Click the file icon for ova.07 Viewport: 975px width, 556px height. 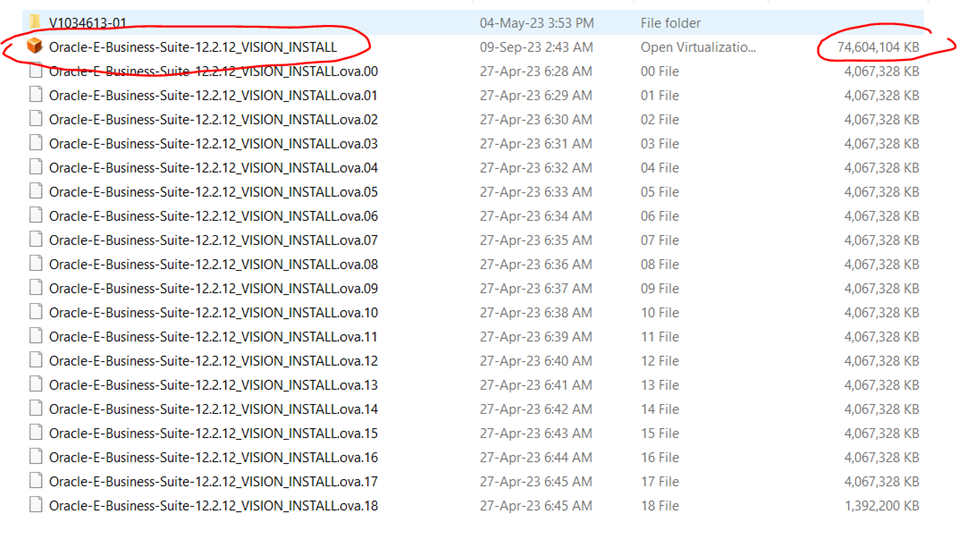pyautogui.click(x=36, y=239)
